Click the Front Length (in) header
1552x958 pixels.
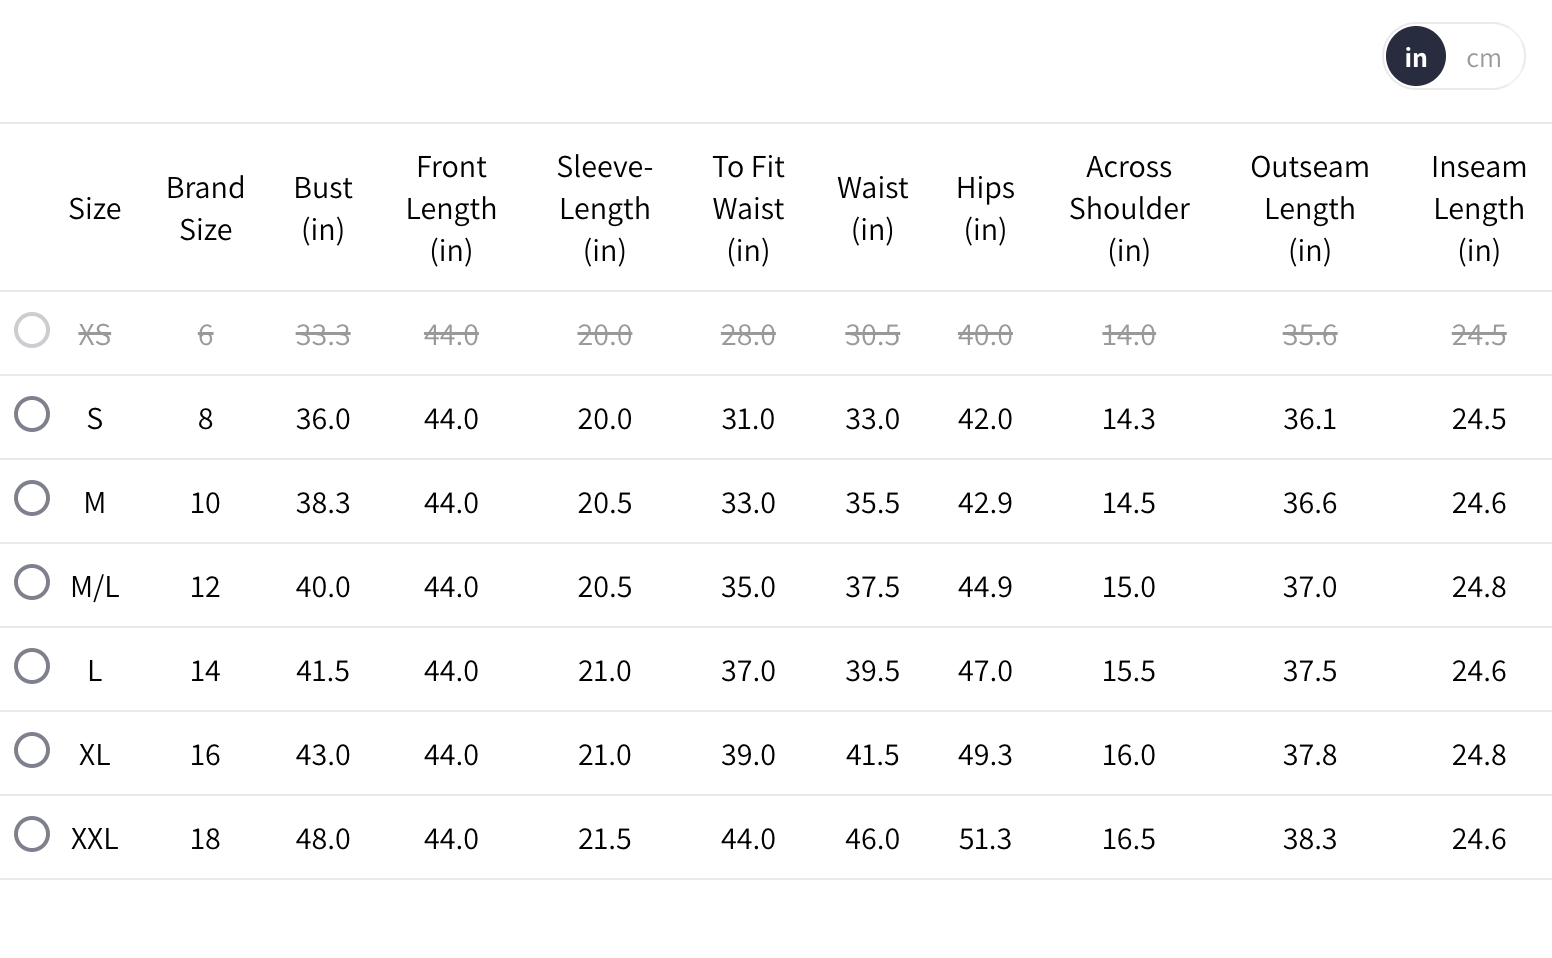(451, 208)
